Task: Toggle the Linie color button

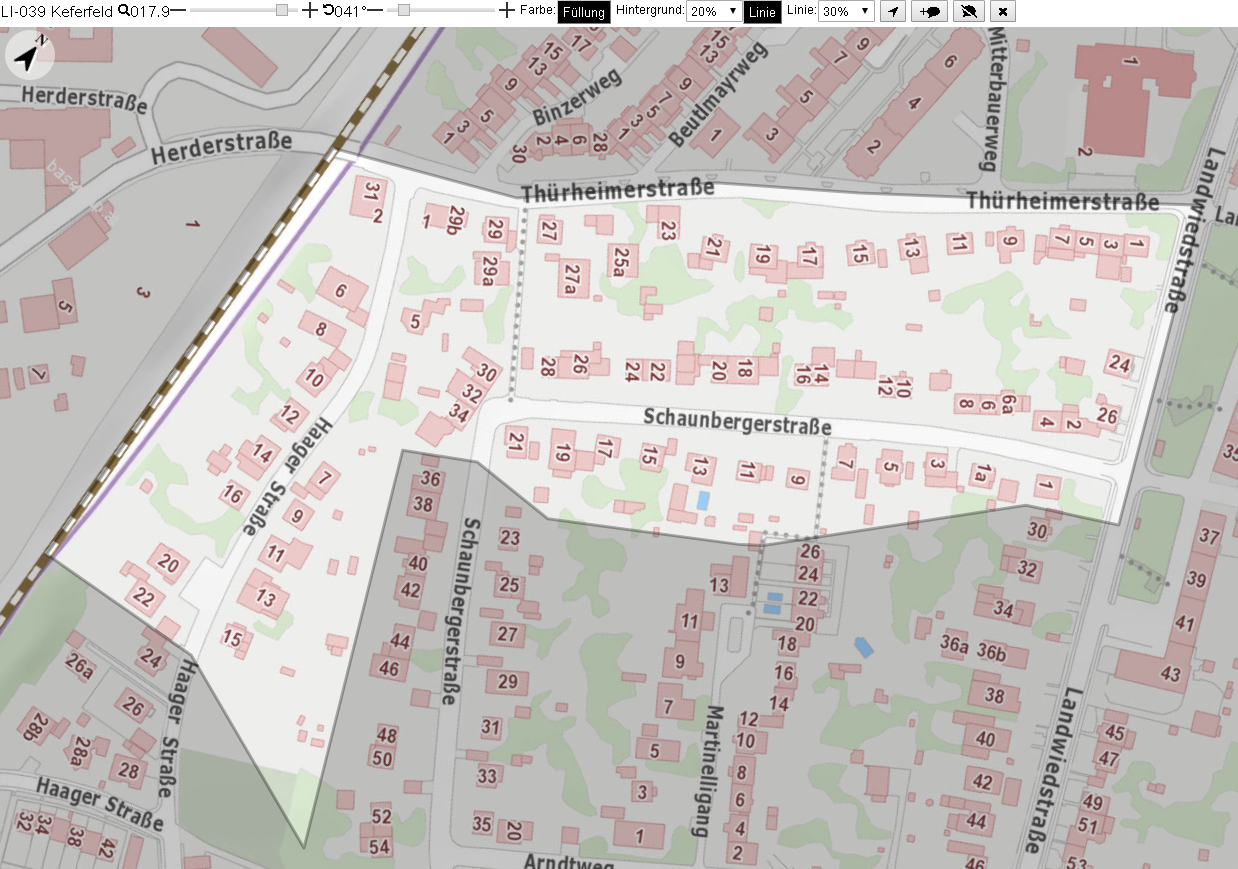Action: 763,11
